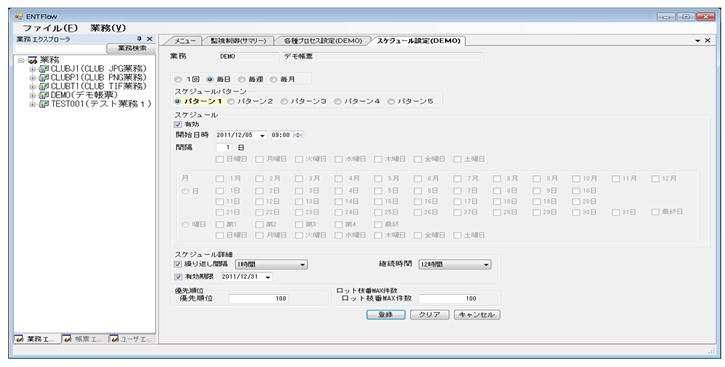Image resolution: width=725 pixels, height=367 pixels.
Task: Click the 優先順位 input field
Action: pos(258,299)
